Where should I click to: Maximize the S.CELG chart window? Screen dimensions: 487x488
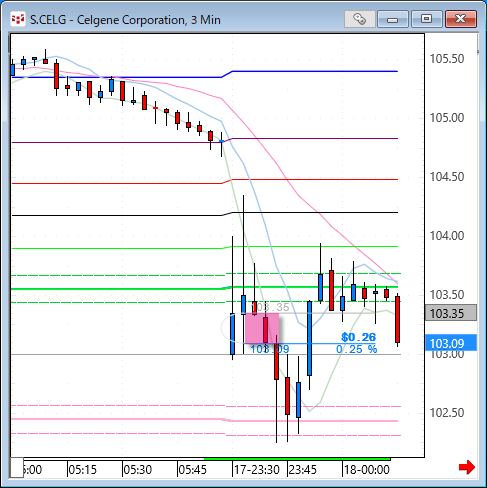426,19
